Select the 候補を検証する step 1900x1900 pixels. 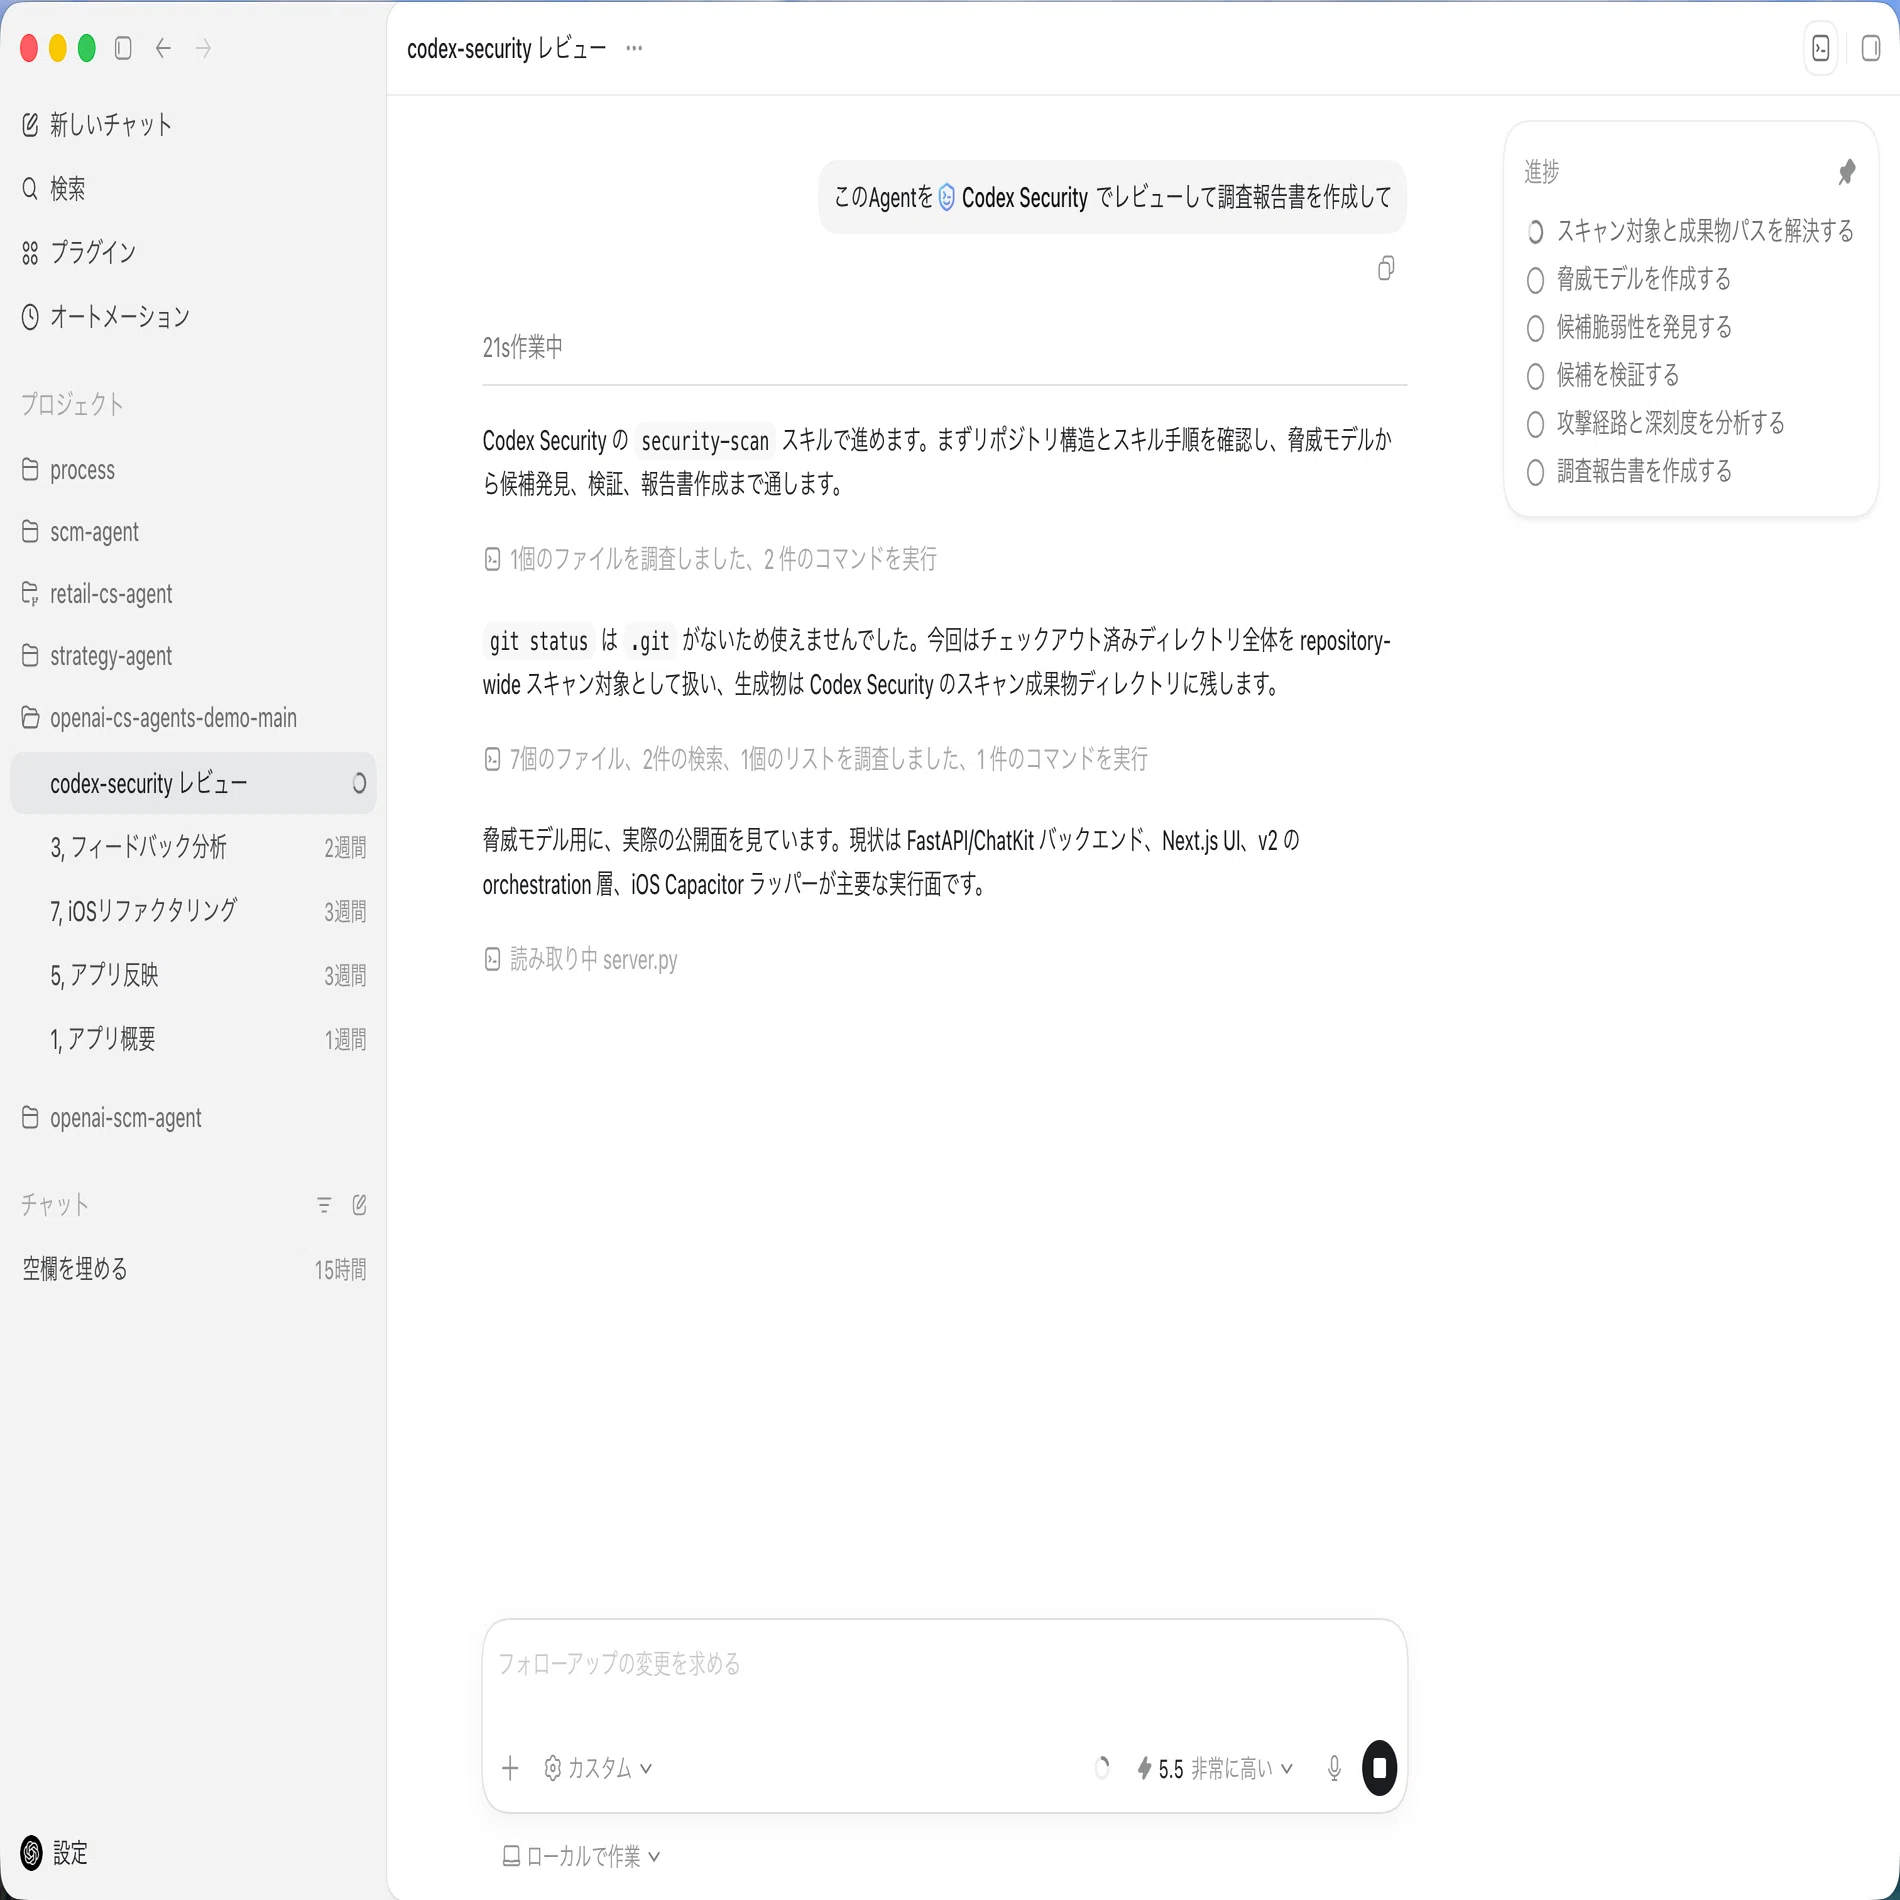tap(1602, 376)
